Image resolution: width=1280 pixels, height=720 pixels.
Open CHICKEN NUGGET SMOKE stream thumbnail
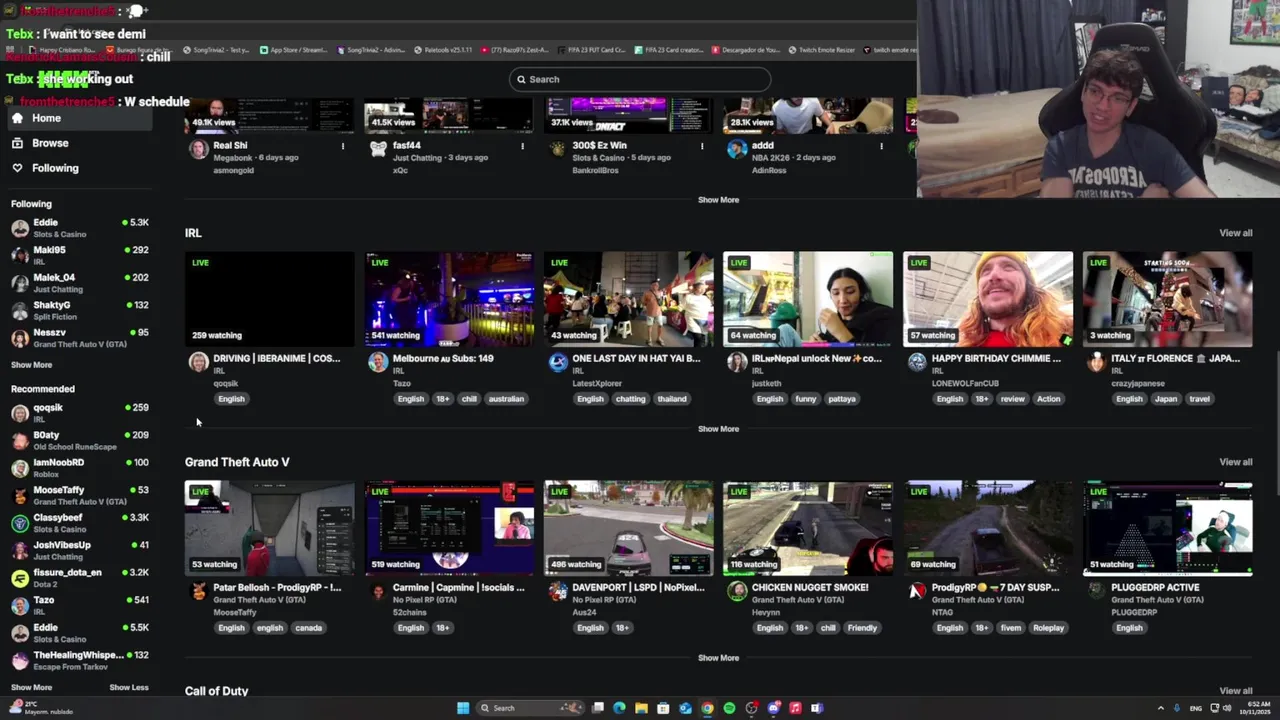[808, 528]
